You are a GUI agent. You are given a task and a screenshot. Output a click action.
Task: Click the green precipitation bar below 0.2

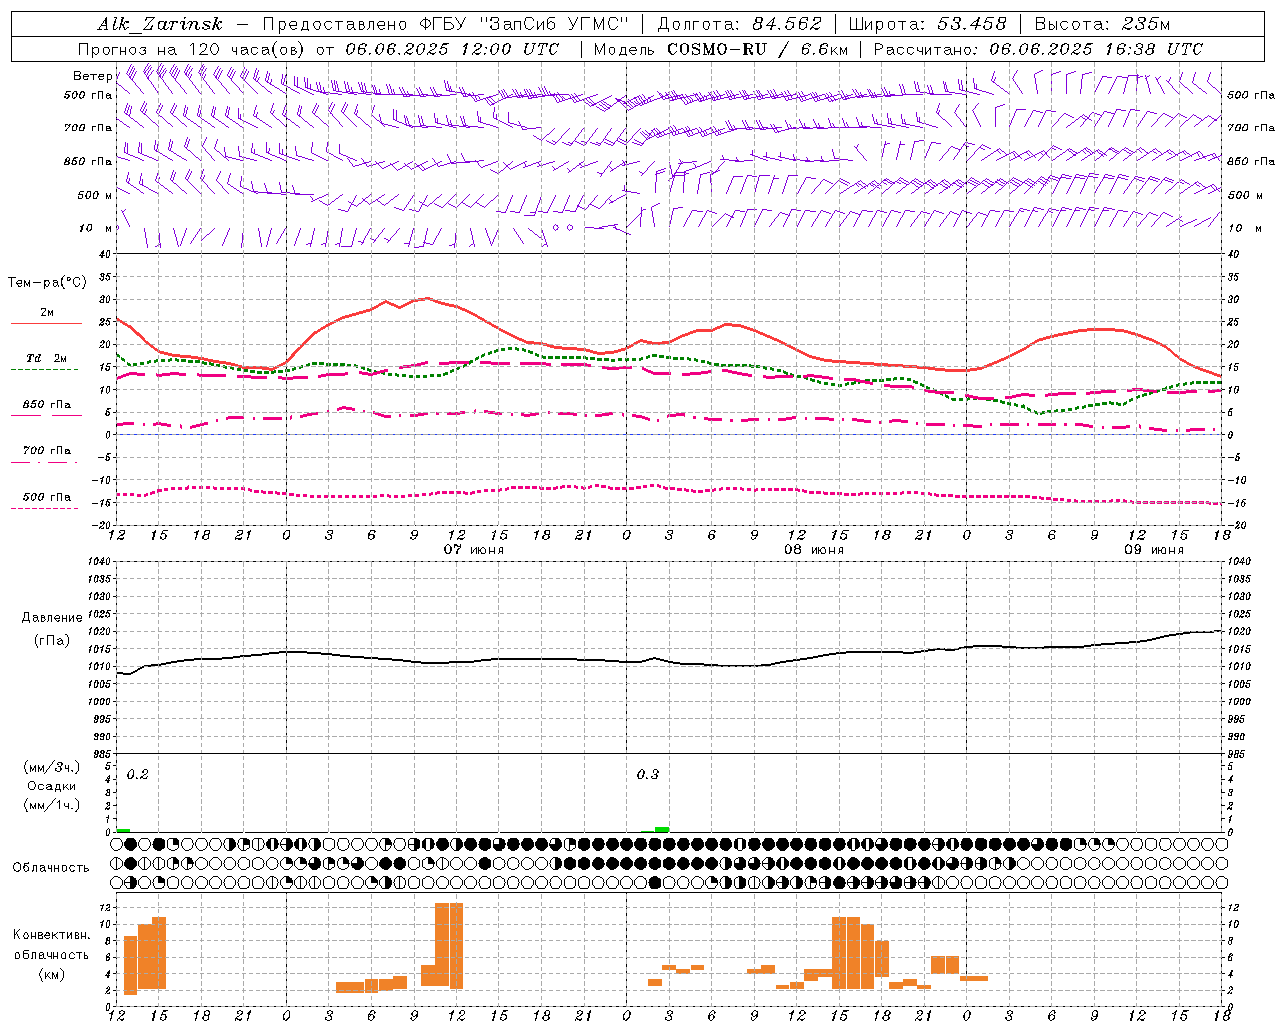click(x=123, y=830)
